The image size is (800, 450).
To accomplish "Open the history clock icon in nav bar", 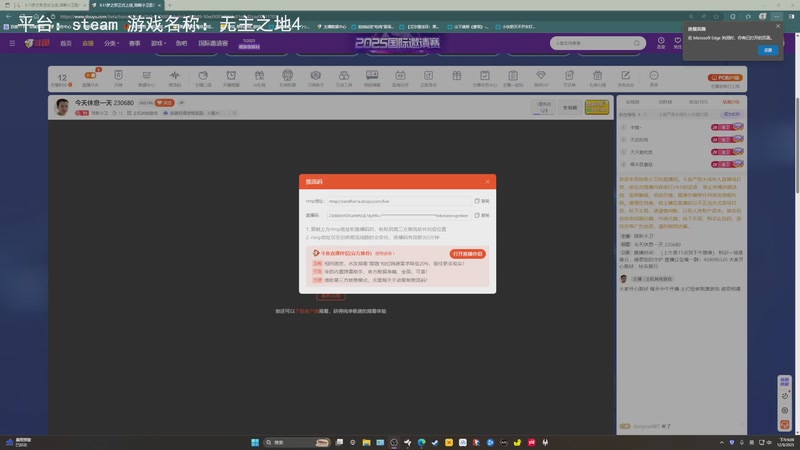I will click(x=661, y=42).
